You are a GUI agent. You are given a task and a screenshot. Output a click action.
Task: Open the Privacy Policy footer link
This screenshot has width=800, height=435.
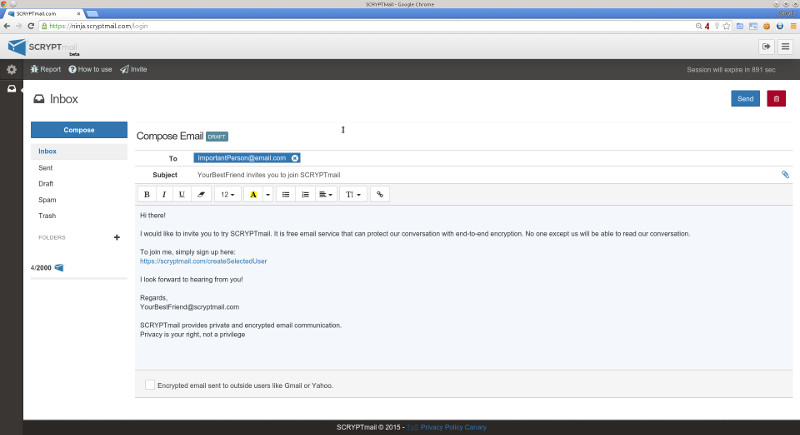click(441, 427)
